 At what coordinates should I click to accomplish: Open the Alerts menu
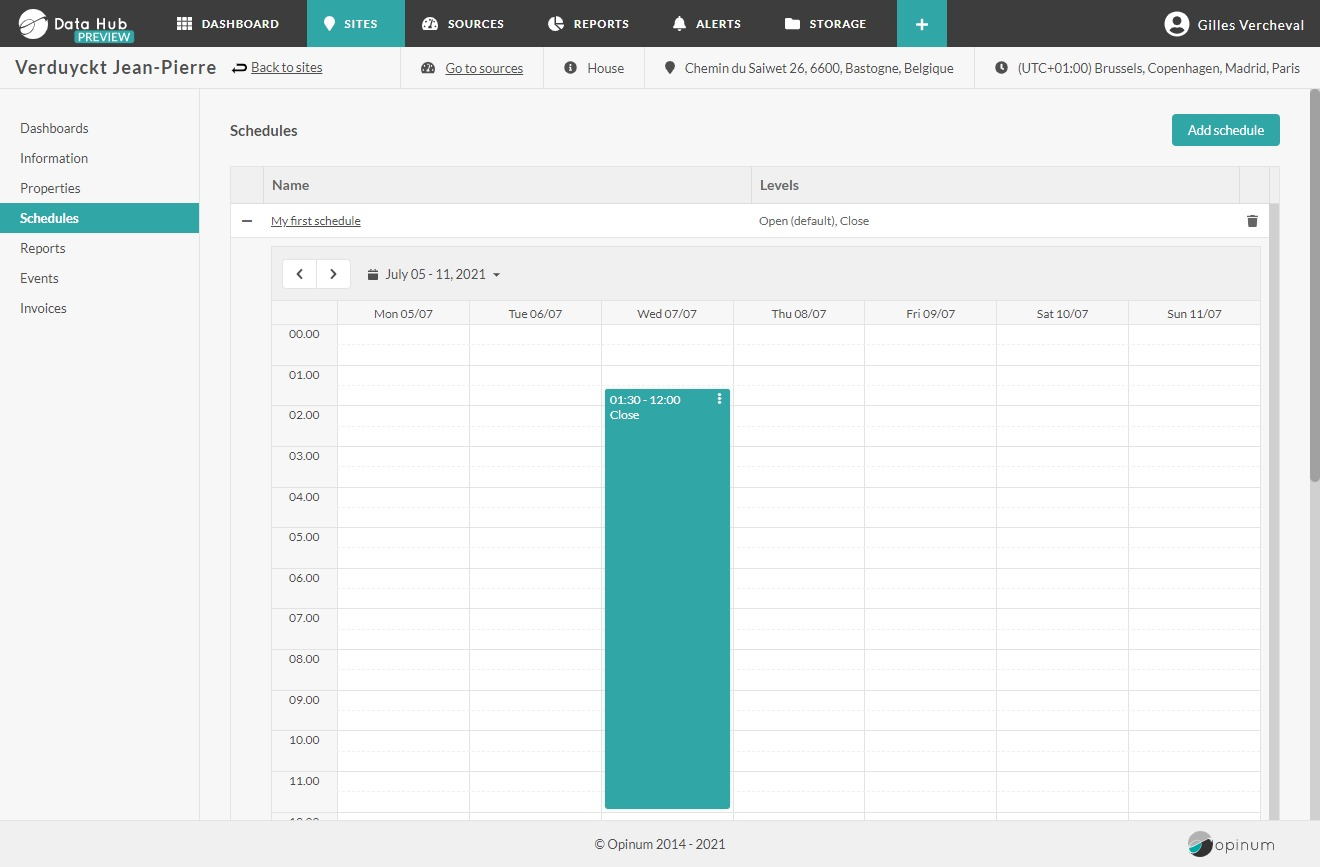706,24
